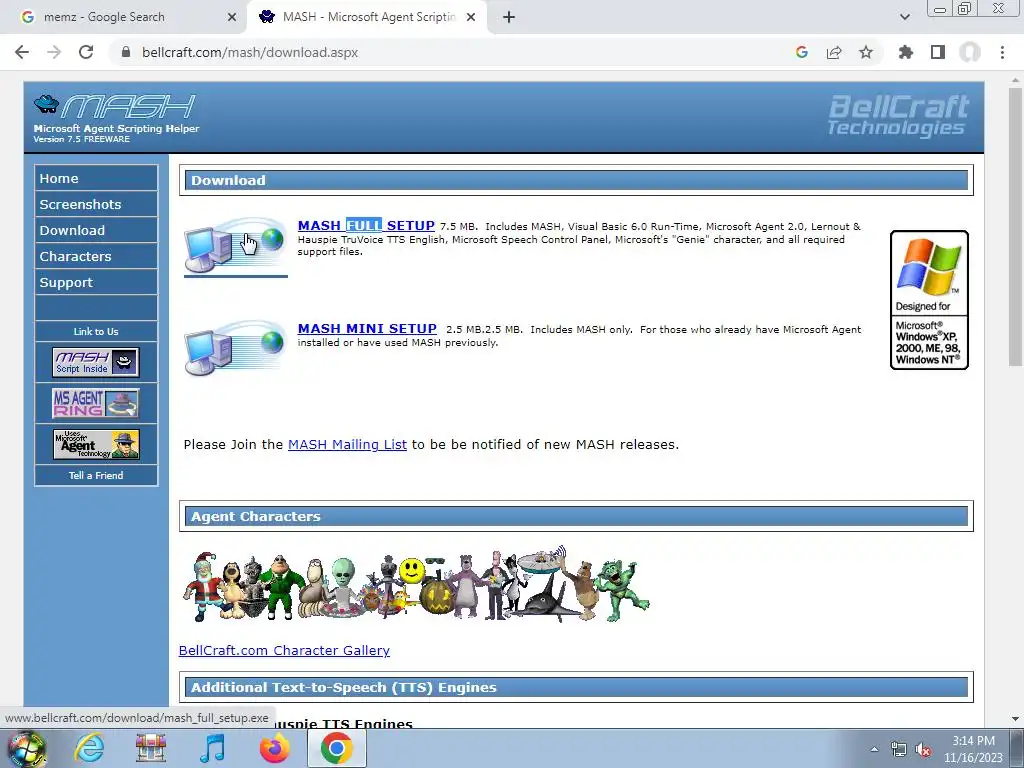The image size is (1024, 768).
Task: Open Home in sidebar menu
Action: pos(96,178)
